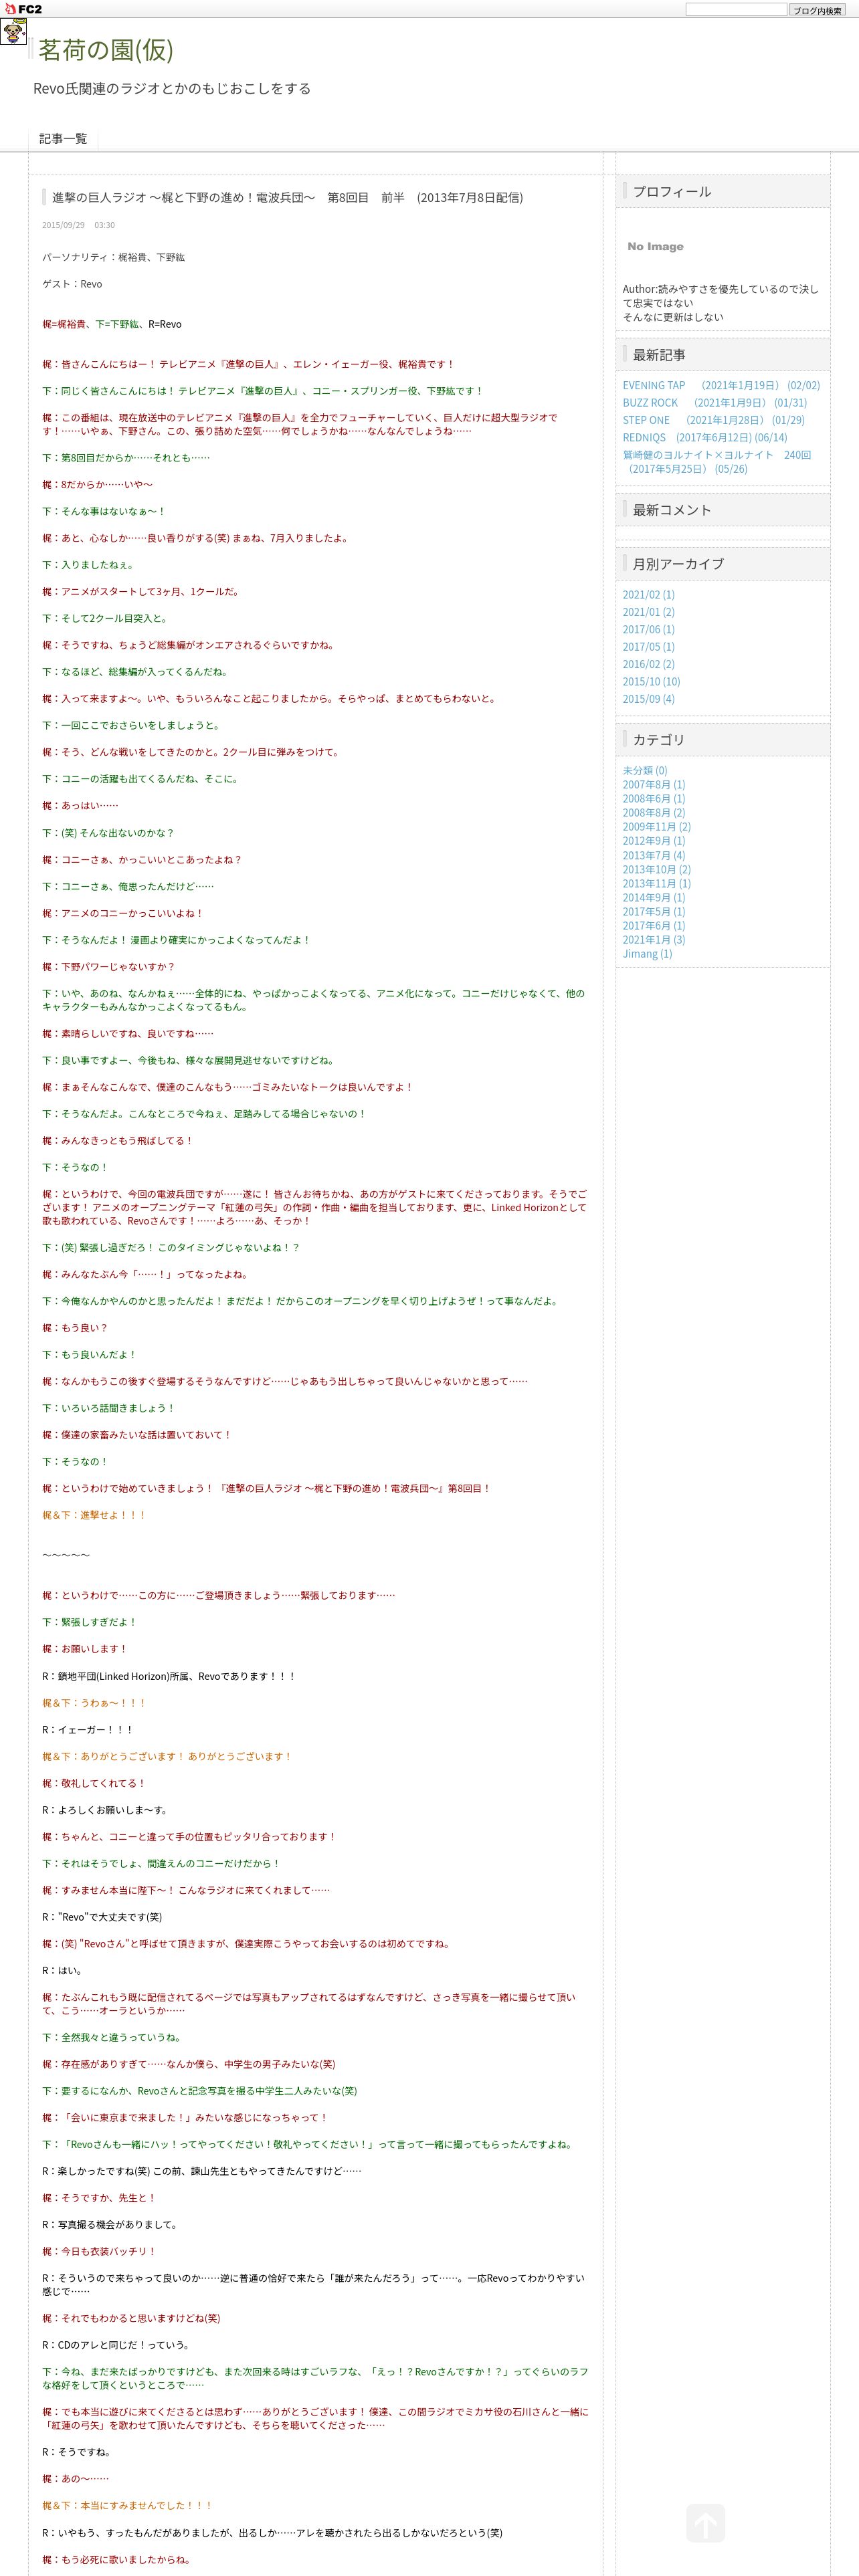Click the line 梶：あっはい……
Screen dimensions: 859x2576
coord(80,805)
